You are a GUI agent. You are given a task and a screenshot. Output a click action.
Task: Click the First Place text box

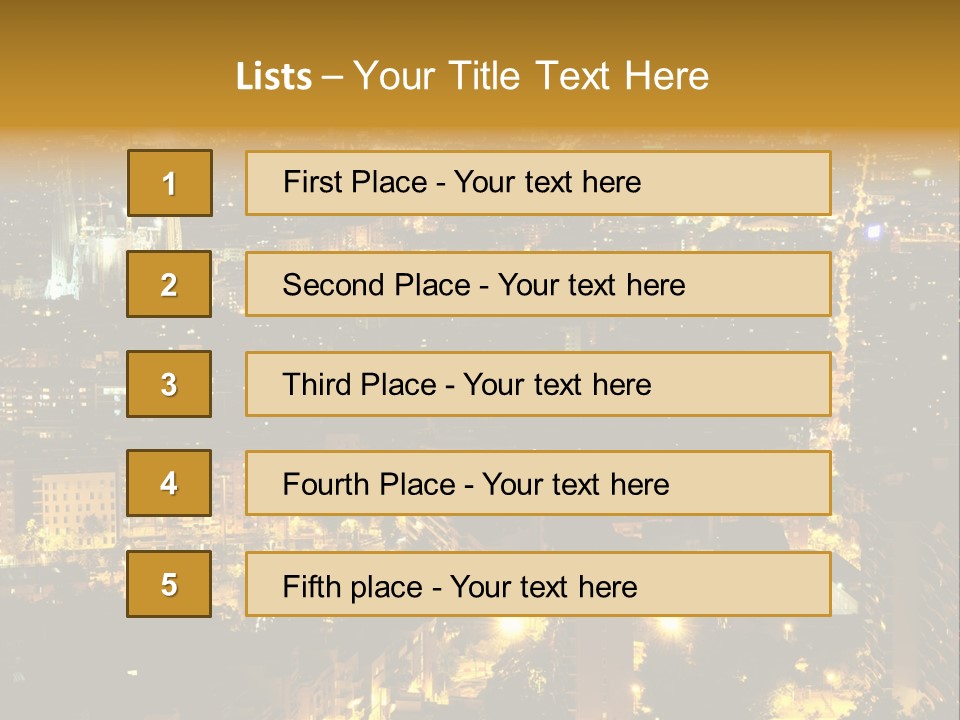pyautogui.click(x=538, y=183)
